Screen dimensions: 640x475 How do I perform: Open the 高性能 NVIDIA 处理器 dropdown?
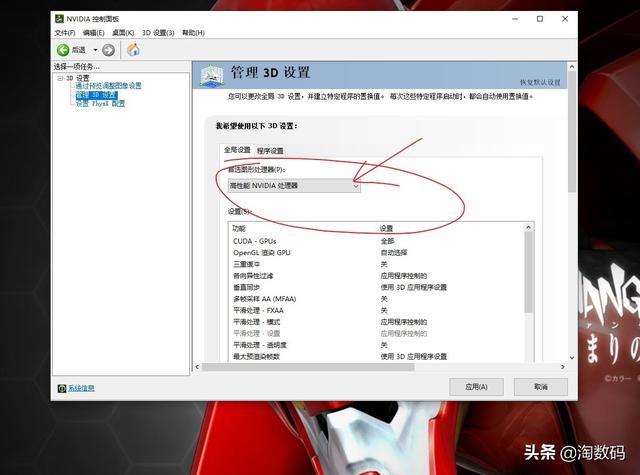pos(294,186)
